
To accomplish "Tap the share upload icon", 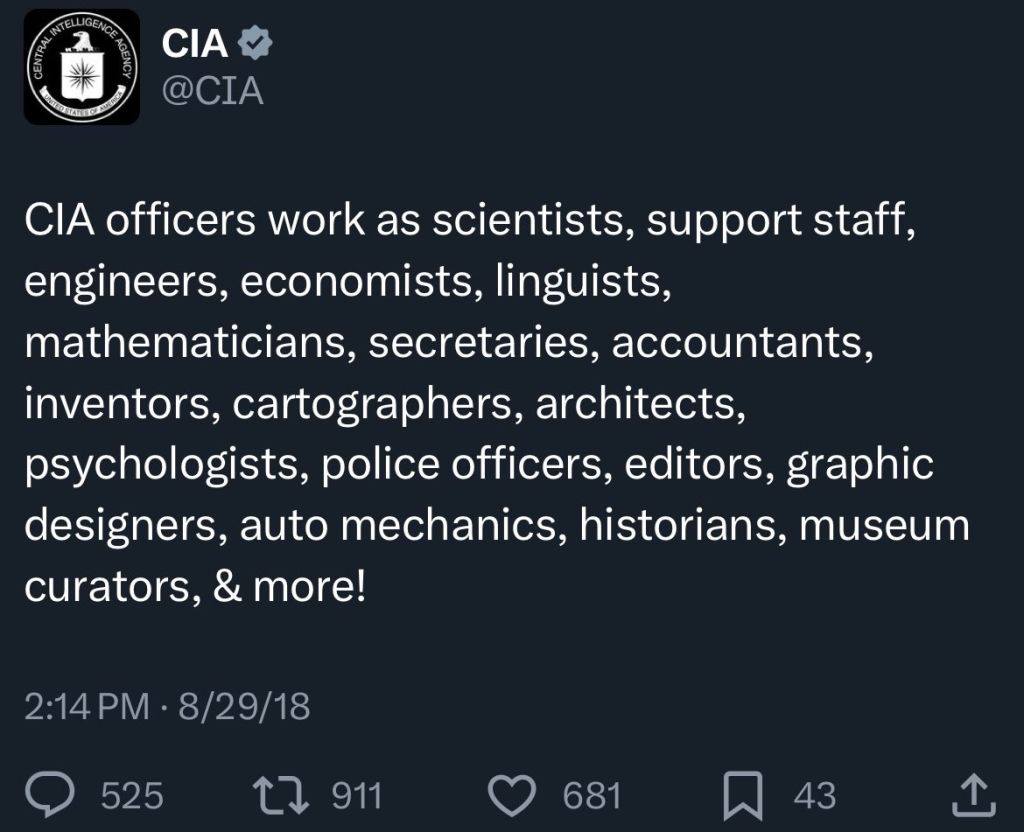I will (974, 795).
